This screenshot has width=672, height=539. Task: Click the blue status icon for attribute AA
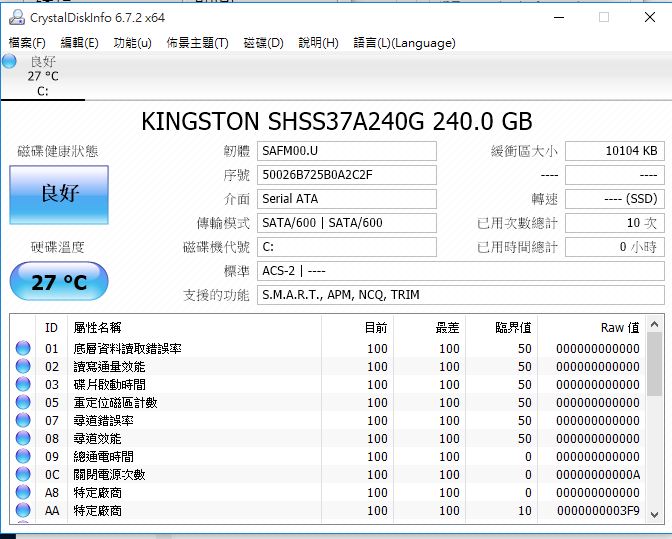[23, 510]
